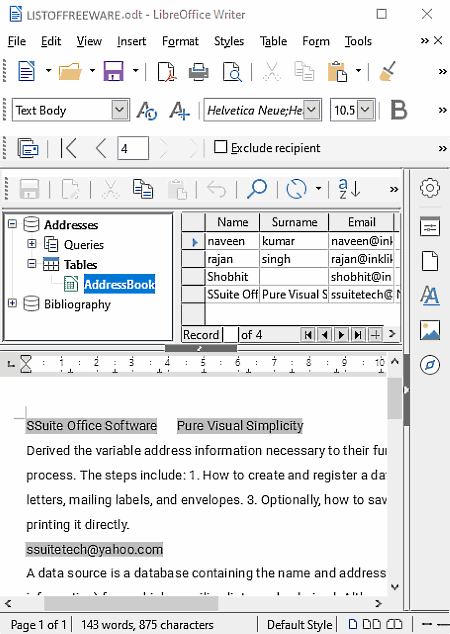Open the Insert menu

[x=131, y=41]
